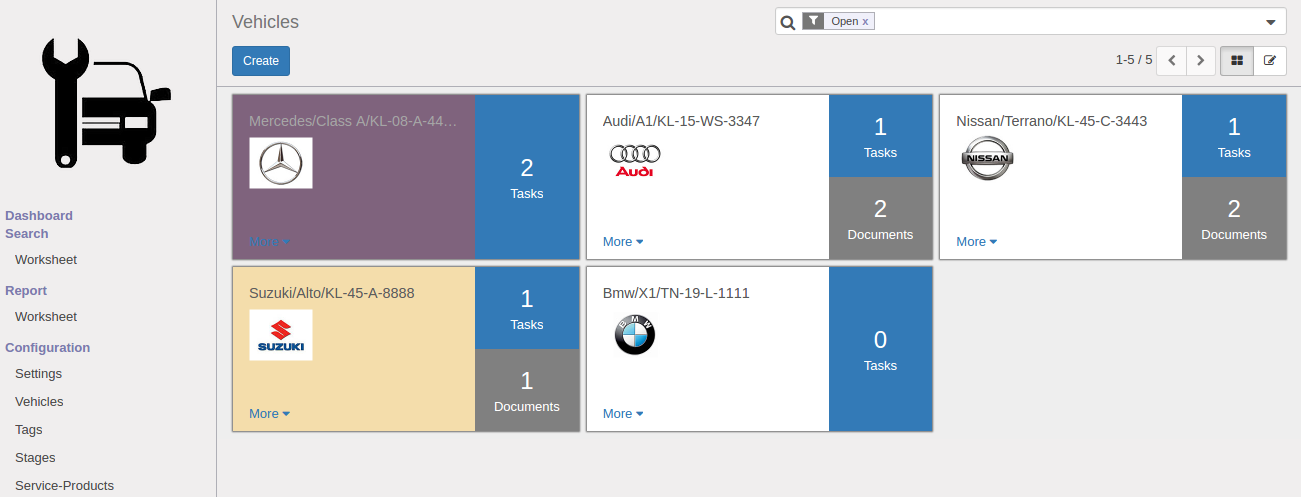This screenshot has height=497, width=1301.
Task: Open Nissan Terrano's 2 Documents tile
Action: pos(1233,219)
